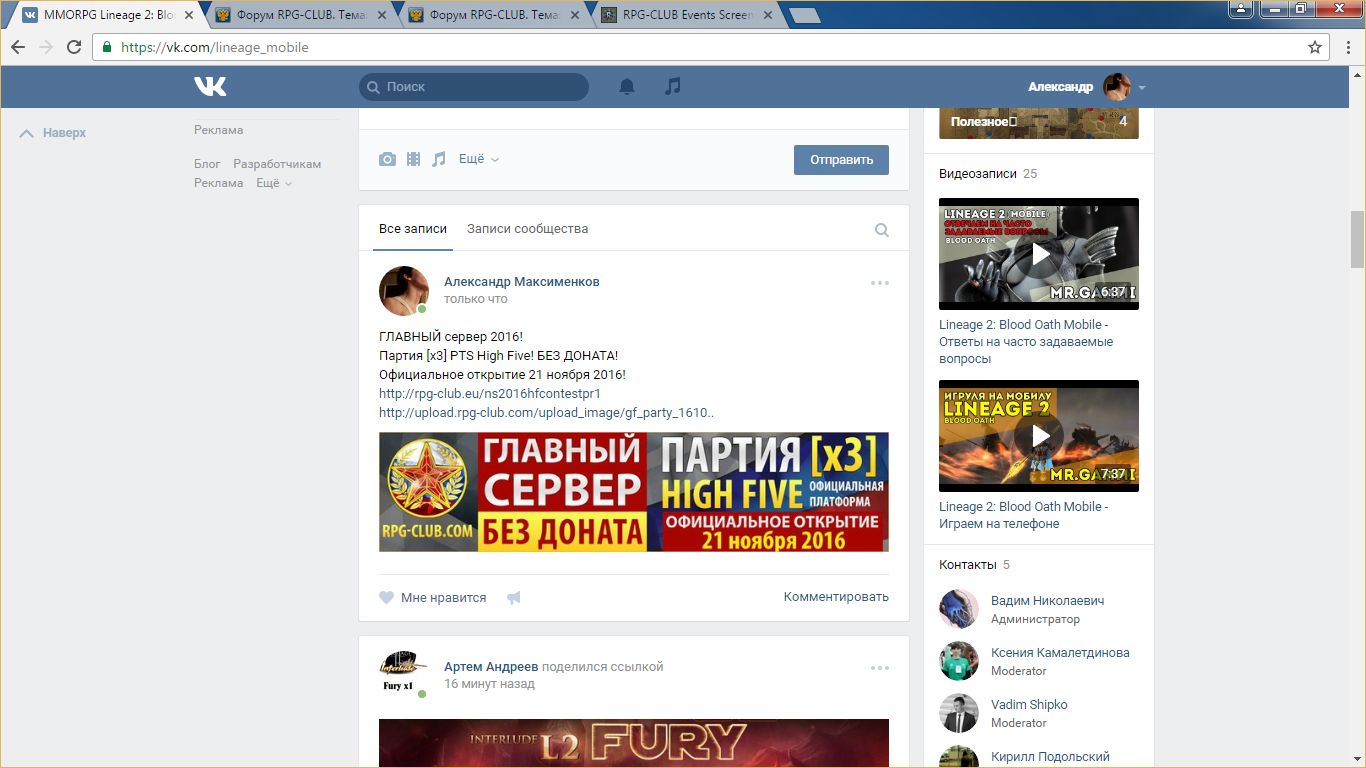
Task: Open Вадим Николаевич contact name
Action: (1048, 601)
